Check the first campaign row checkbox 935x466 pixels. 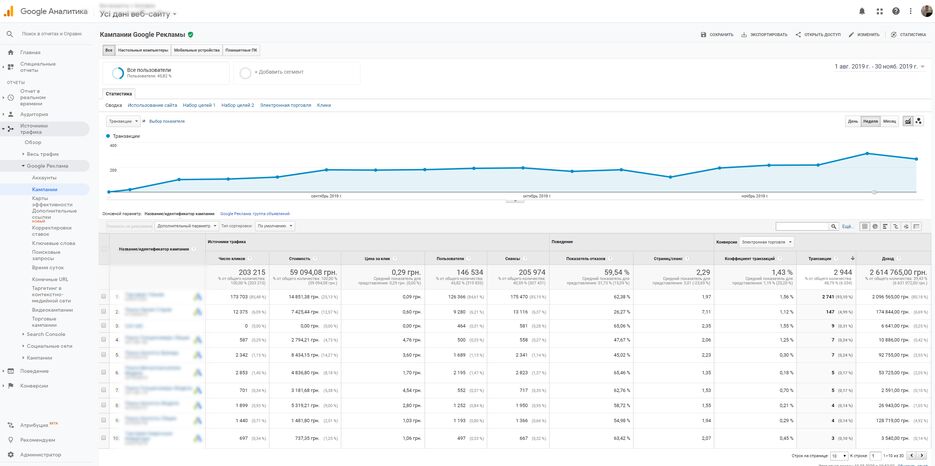pyautogui.click(x=103, y=297)
